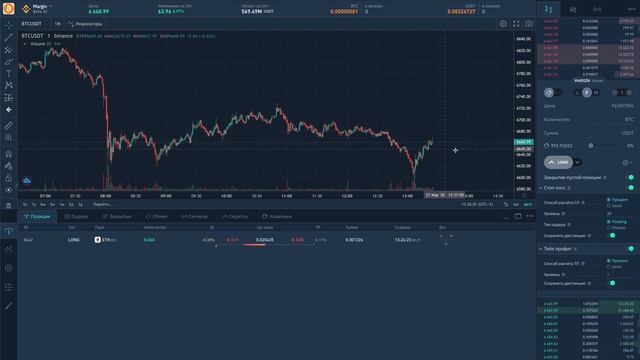640x360 pixels.
Task: Toggle Закрытие пустой позиции switch
Action: coord(631,178)
